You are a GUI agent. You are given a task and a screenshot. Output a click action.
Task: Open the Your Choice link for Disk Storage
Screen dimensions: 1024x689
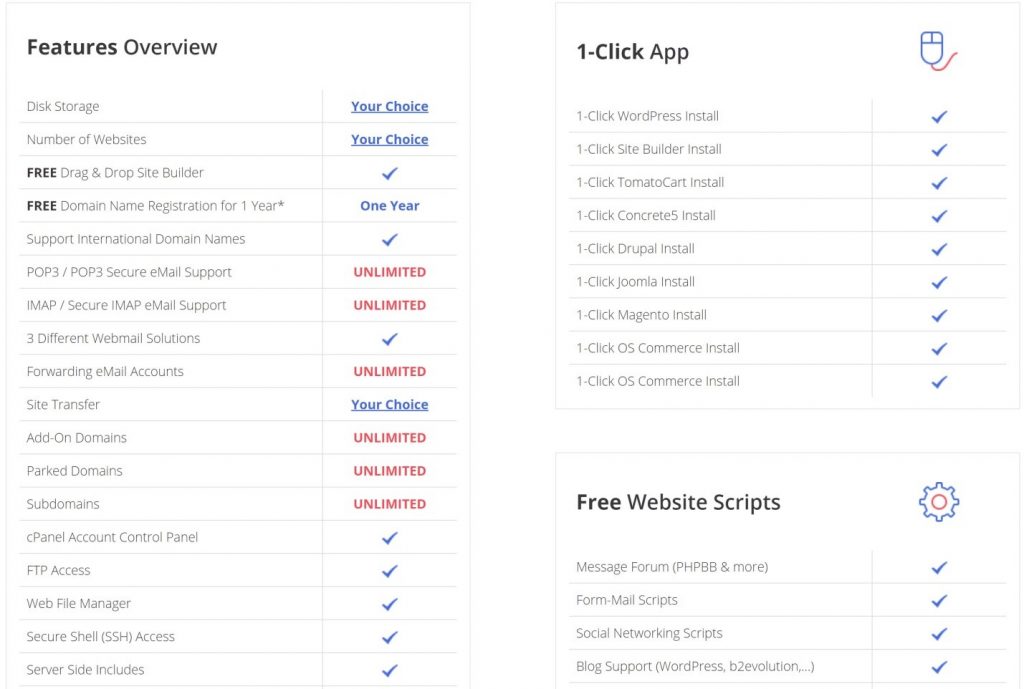(x=389, y=106)
